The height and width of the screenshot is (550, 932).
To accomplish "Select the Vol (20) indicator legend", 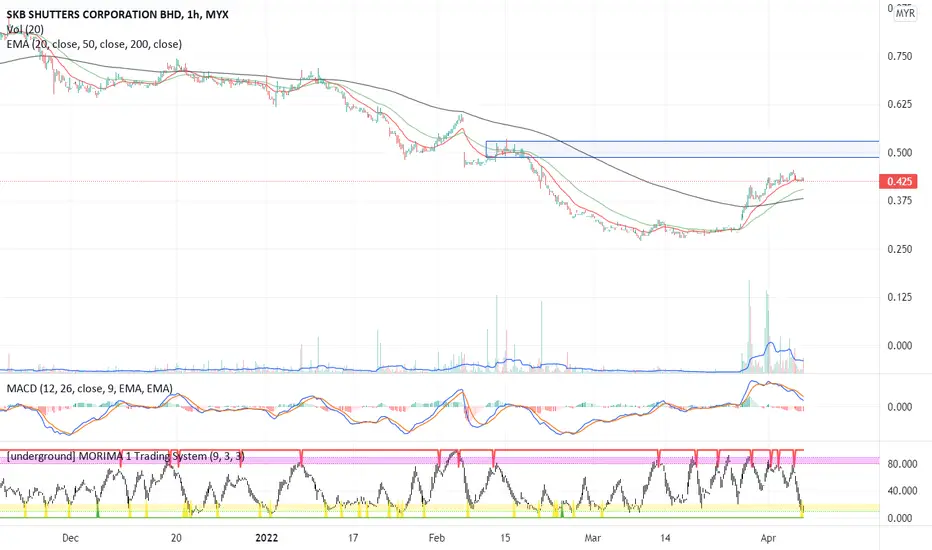I will (25, 29).
